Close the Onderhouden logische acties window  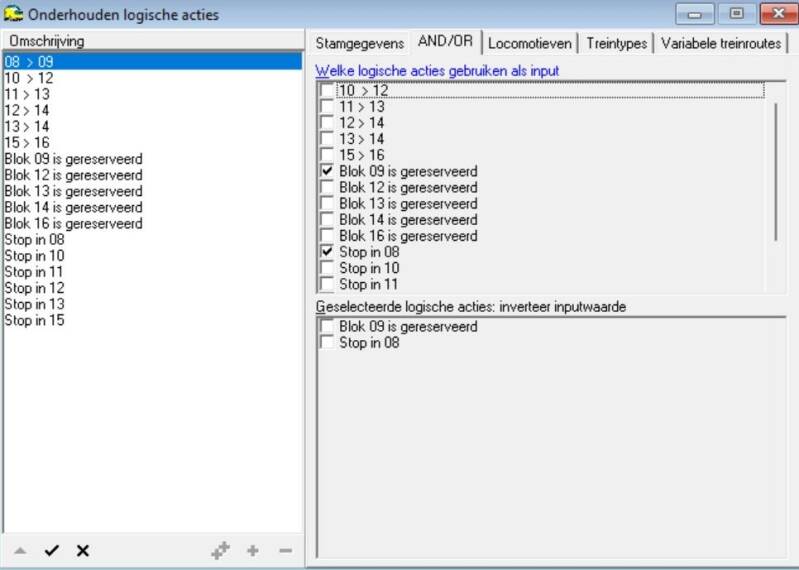(x=778, y=13)
